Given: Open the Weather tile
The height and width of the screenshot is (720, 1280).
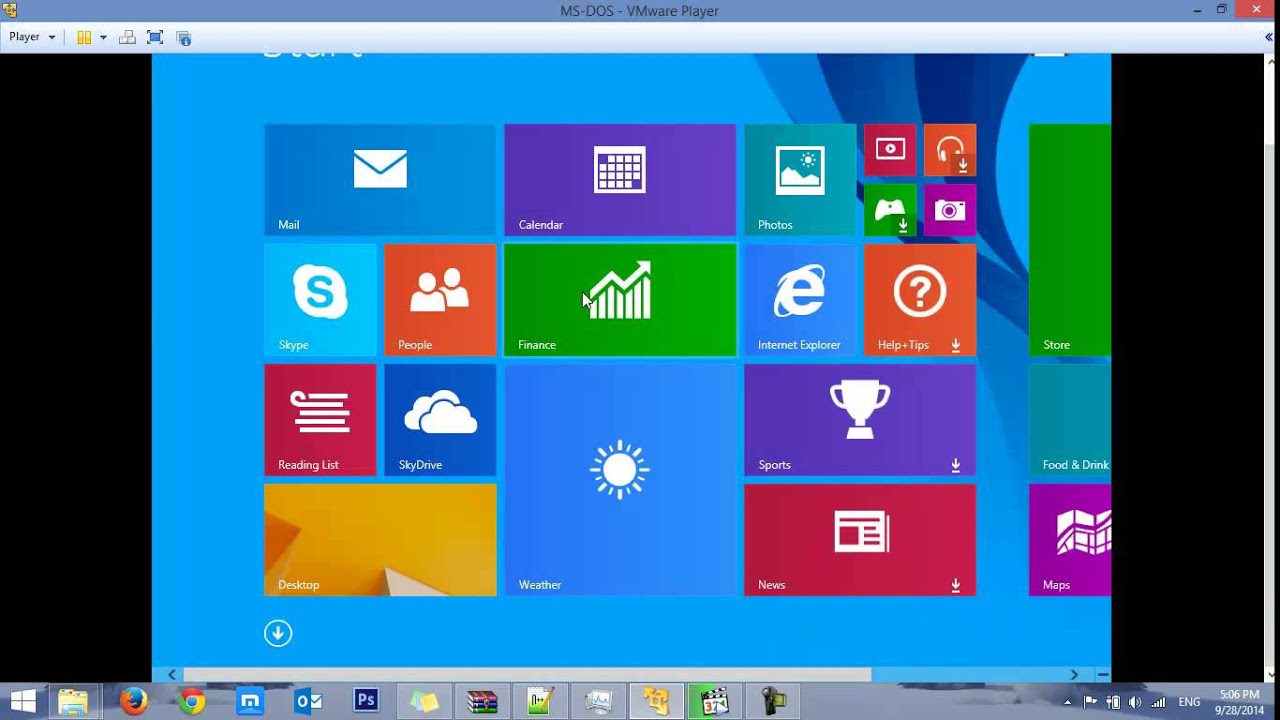Looking at the screenshot, I should point(620,480).
